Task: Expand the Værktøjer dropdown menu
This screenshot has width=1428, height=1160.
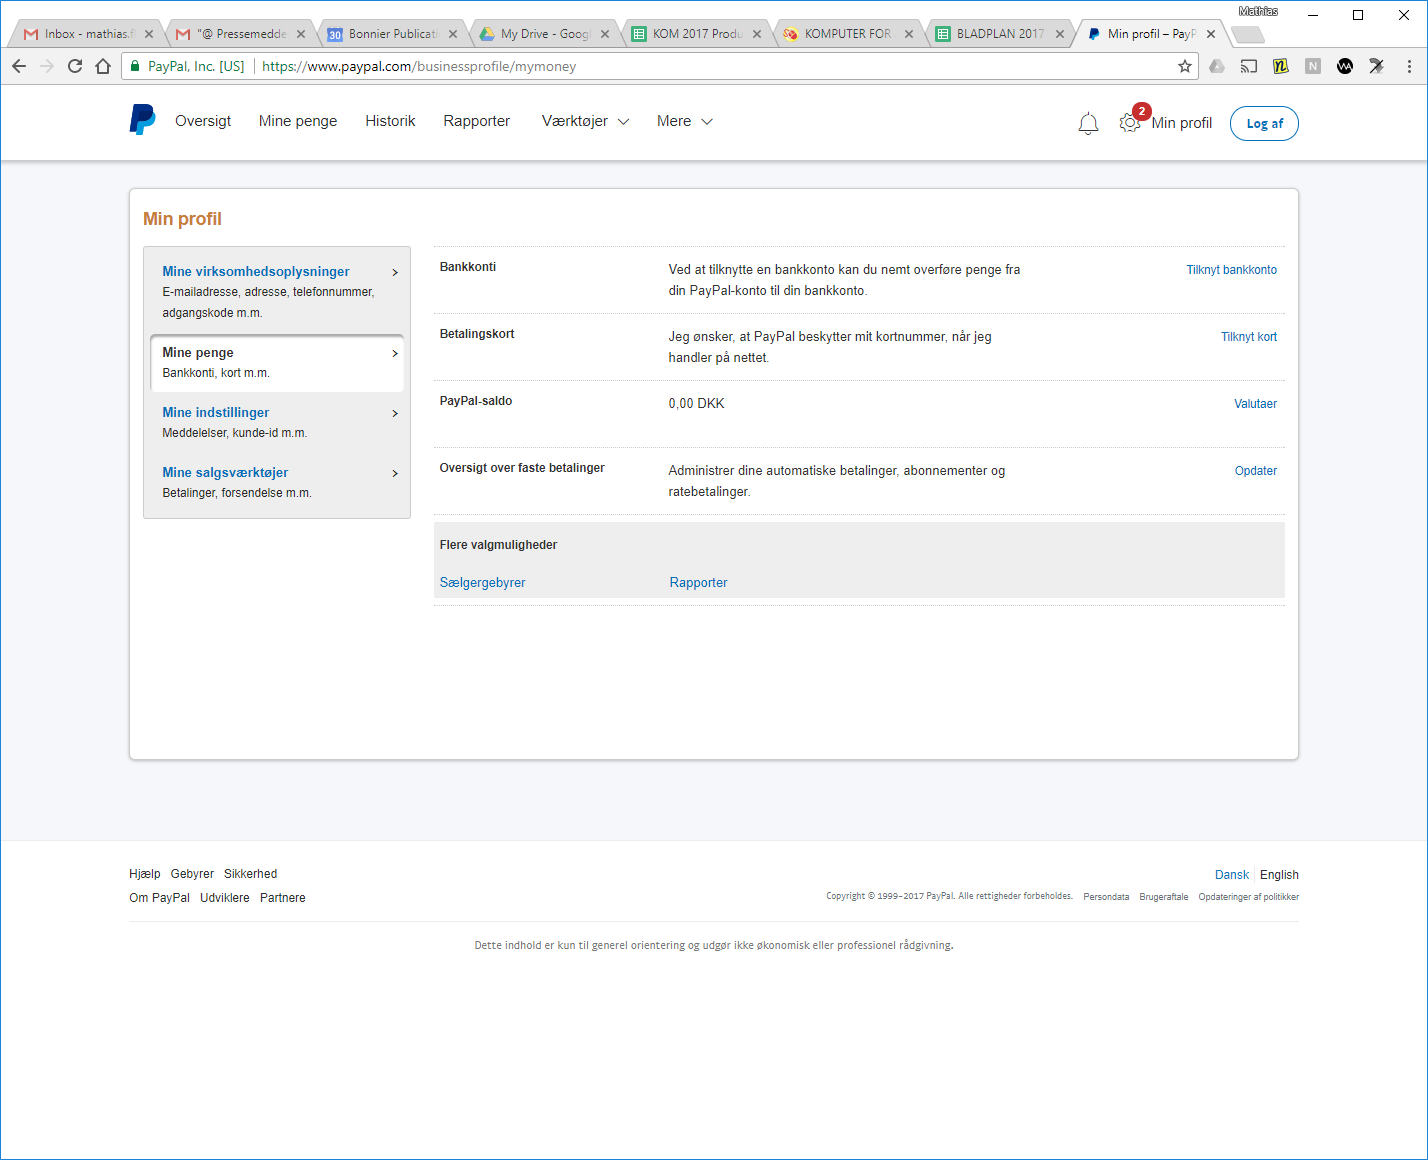Action: coord(585,121)
